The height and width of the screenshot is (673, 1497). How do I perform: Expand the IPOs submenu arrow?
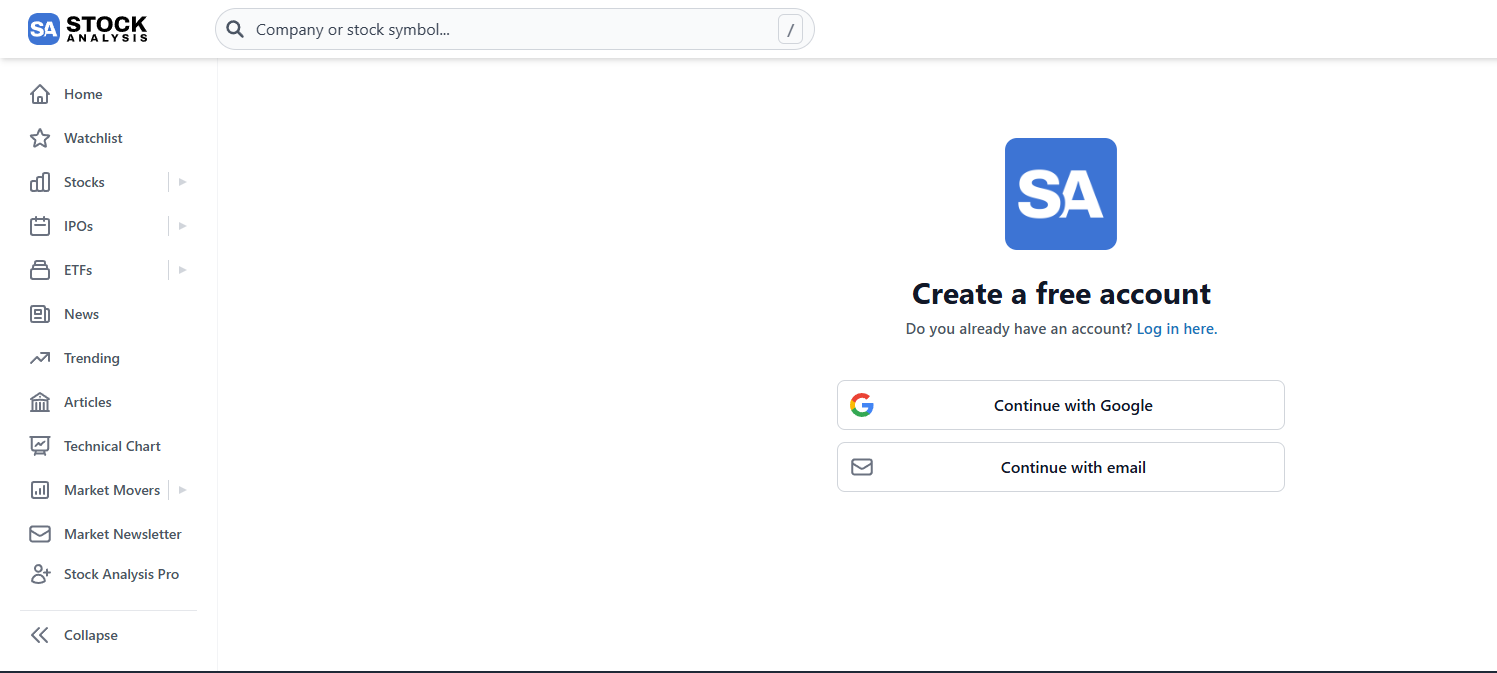coord(182,226)
